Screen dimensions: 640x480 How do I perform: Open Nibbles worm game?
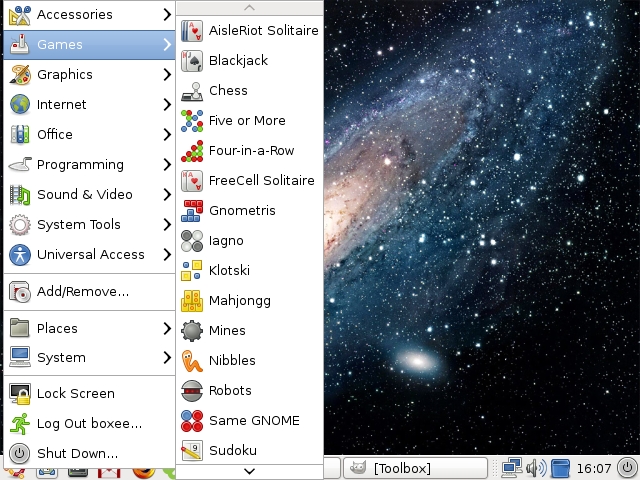pyautogui.click(x=249, y=360)
